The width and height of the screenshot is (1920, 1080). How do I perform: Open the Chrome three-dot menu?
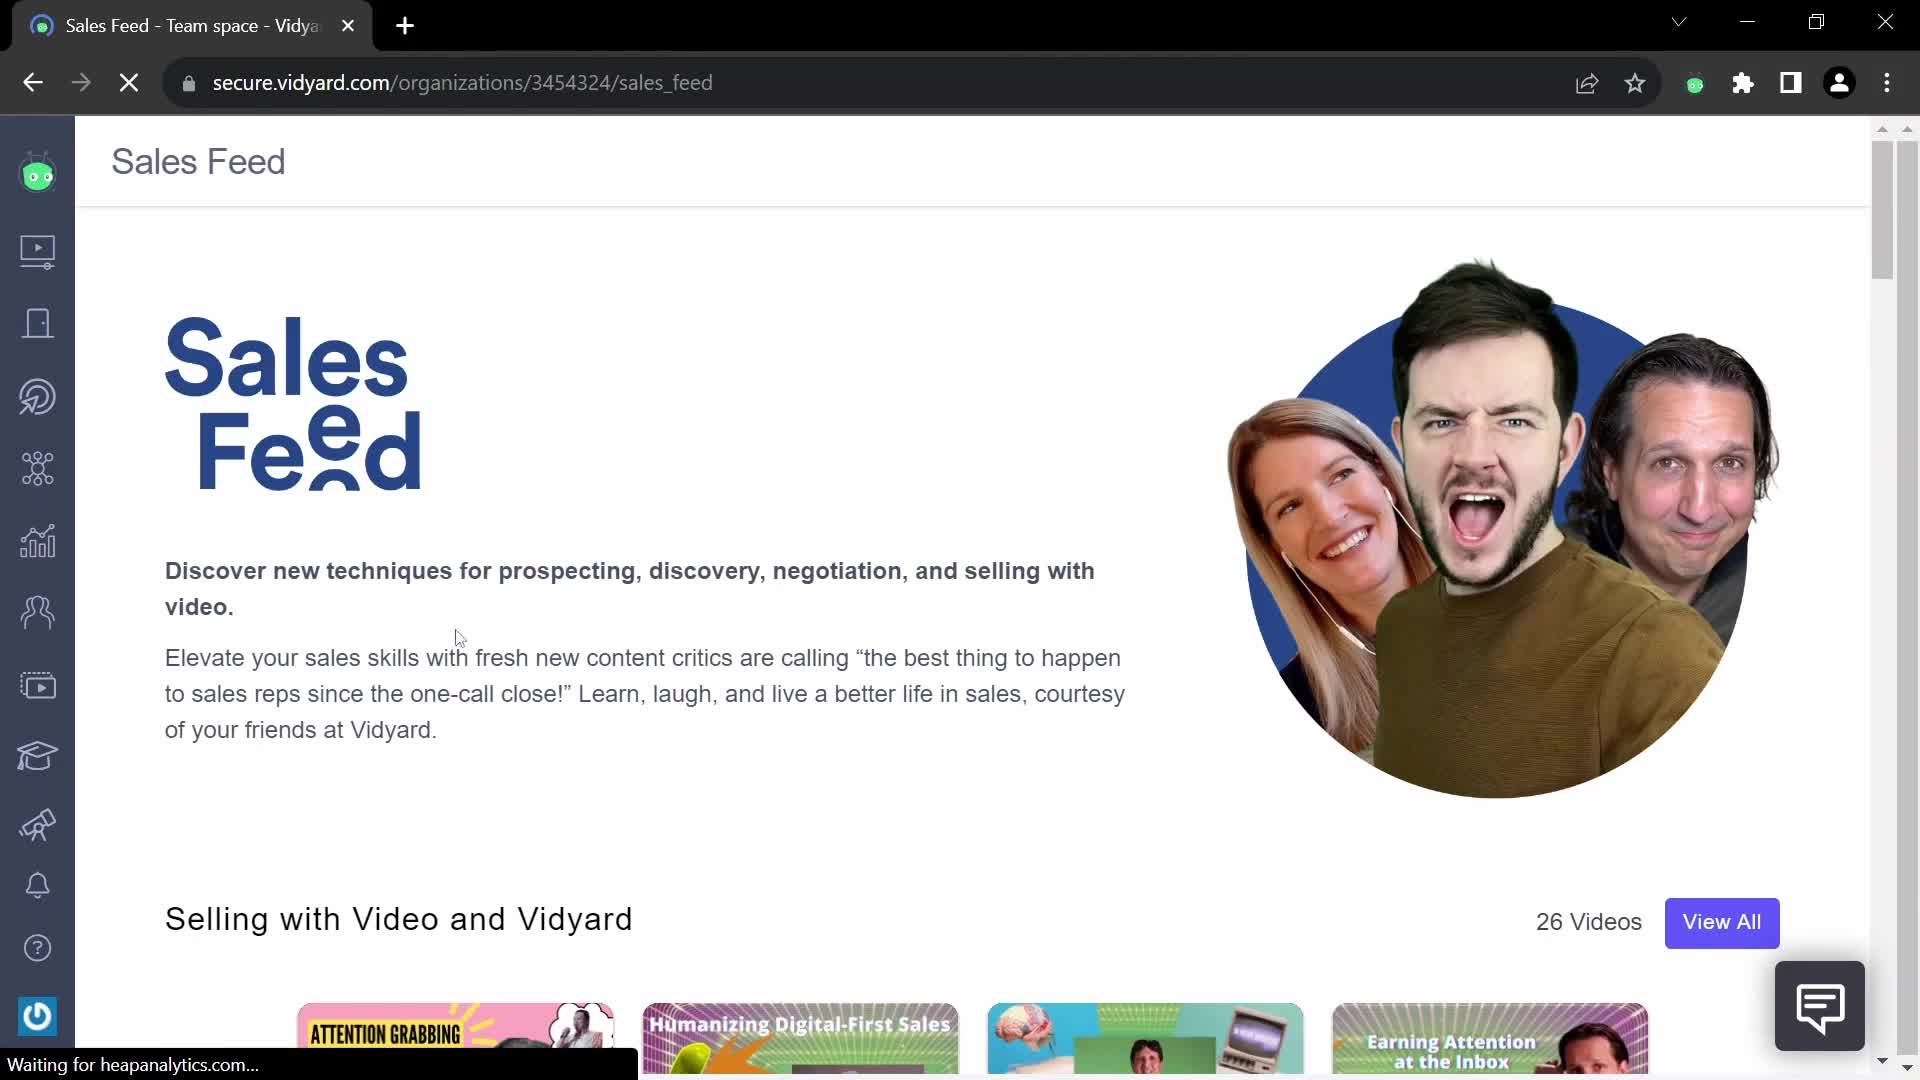[x=1887, y=83]
